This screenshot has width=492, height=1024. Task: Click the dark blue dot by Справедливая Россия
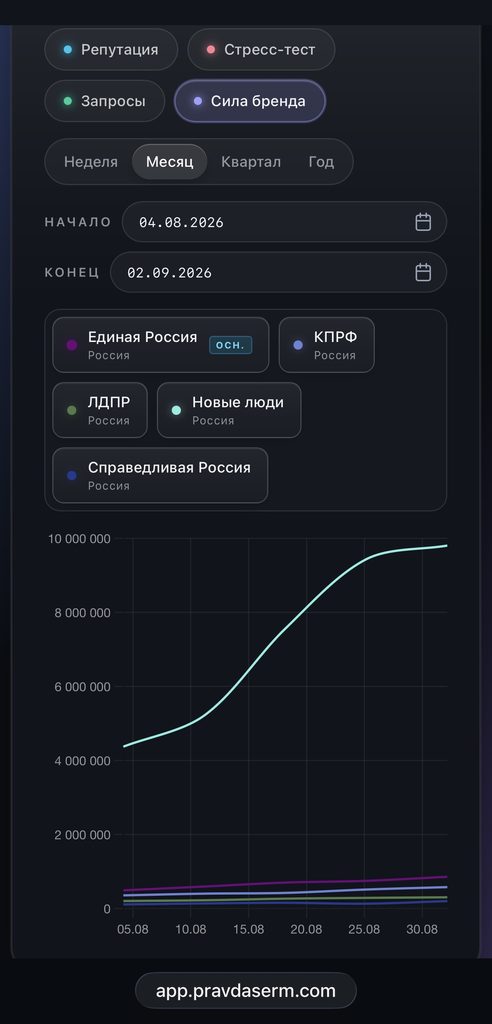coord(72,475)
